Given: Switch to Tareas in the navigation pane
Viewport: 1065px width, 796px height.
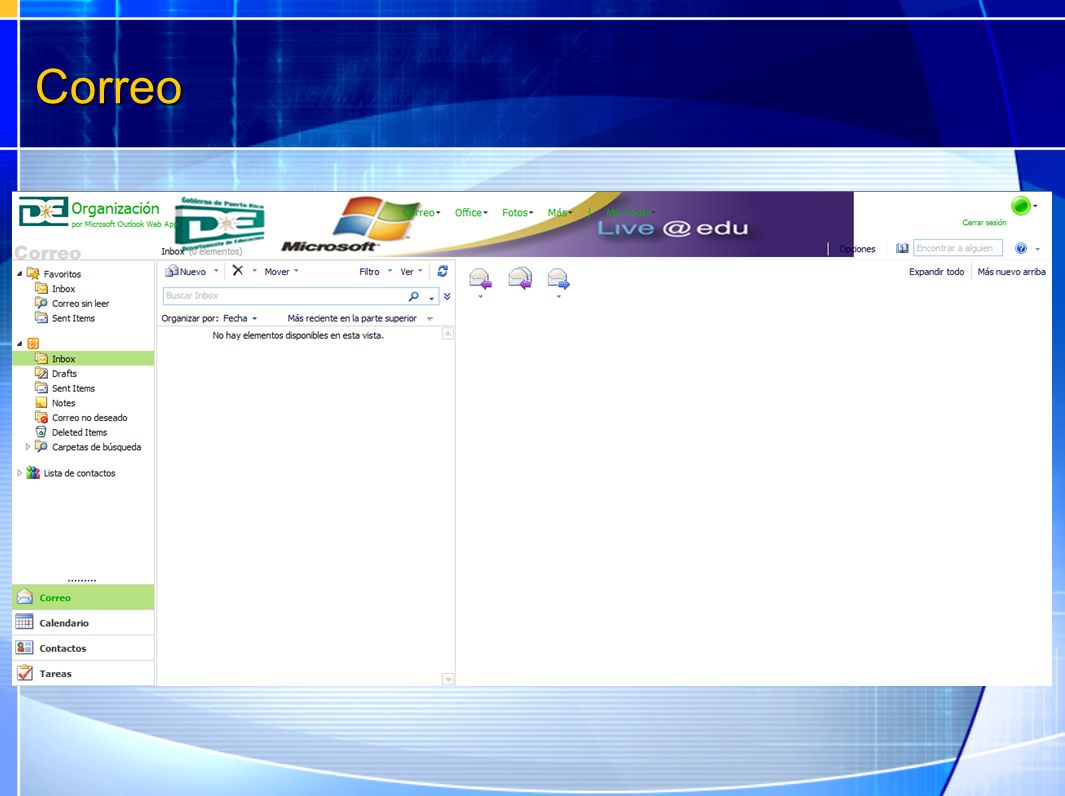Looking at the screenshot, I should (x=83, y=673).
